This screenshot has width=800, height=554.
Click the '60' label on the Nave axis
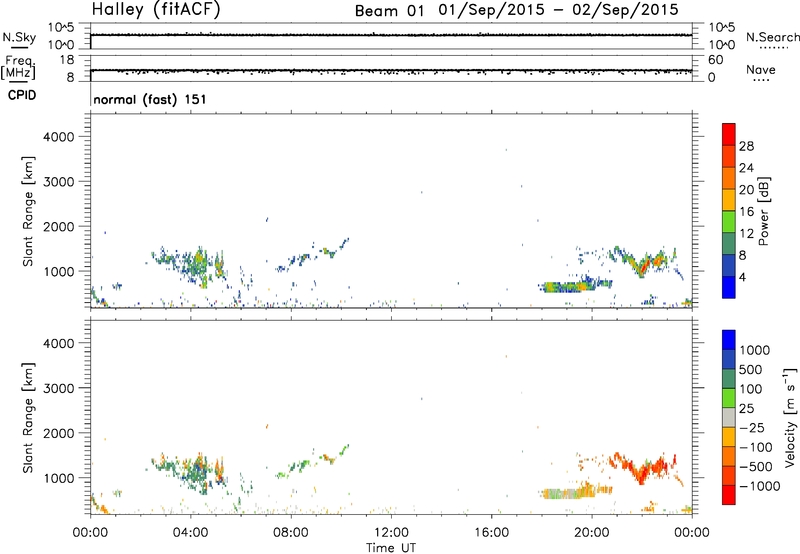[715, 60]
